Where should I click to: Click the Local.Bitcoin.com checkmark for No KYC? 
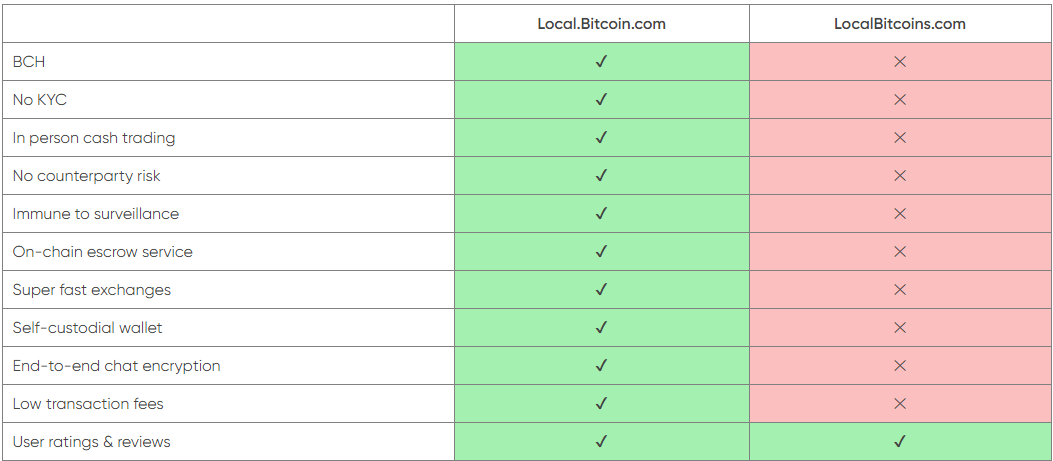(601, 99)
